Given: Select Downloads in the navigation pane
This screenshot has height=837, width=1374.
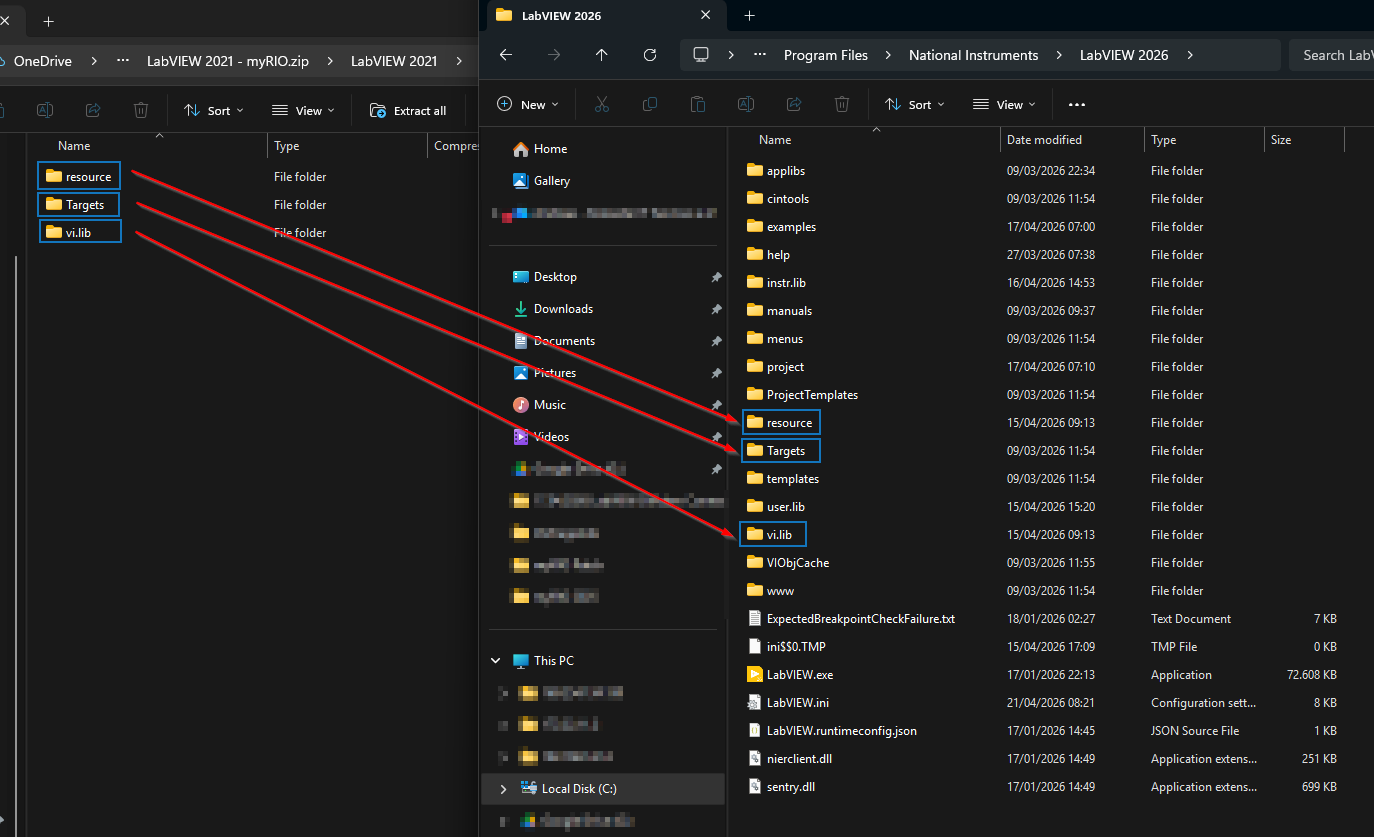Looking at the screenshot, I should tap(563, 309).
